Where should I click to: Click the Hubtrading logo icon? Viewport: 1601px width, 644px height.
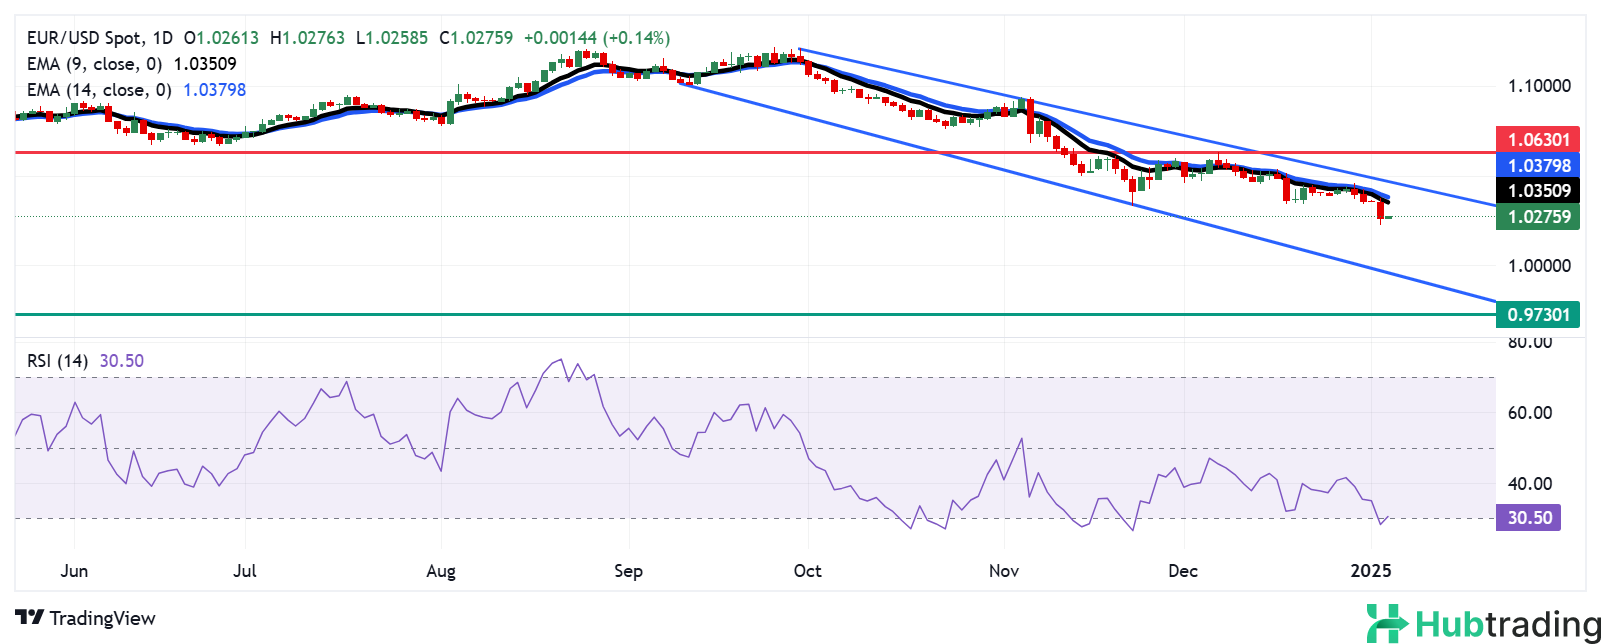(x=1388, y=623)
